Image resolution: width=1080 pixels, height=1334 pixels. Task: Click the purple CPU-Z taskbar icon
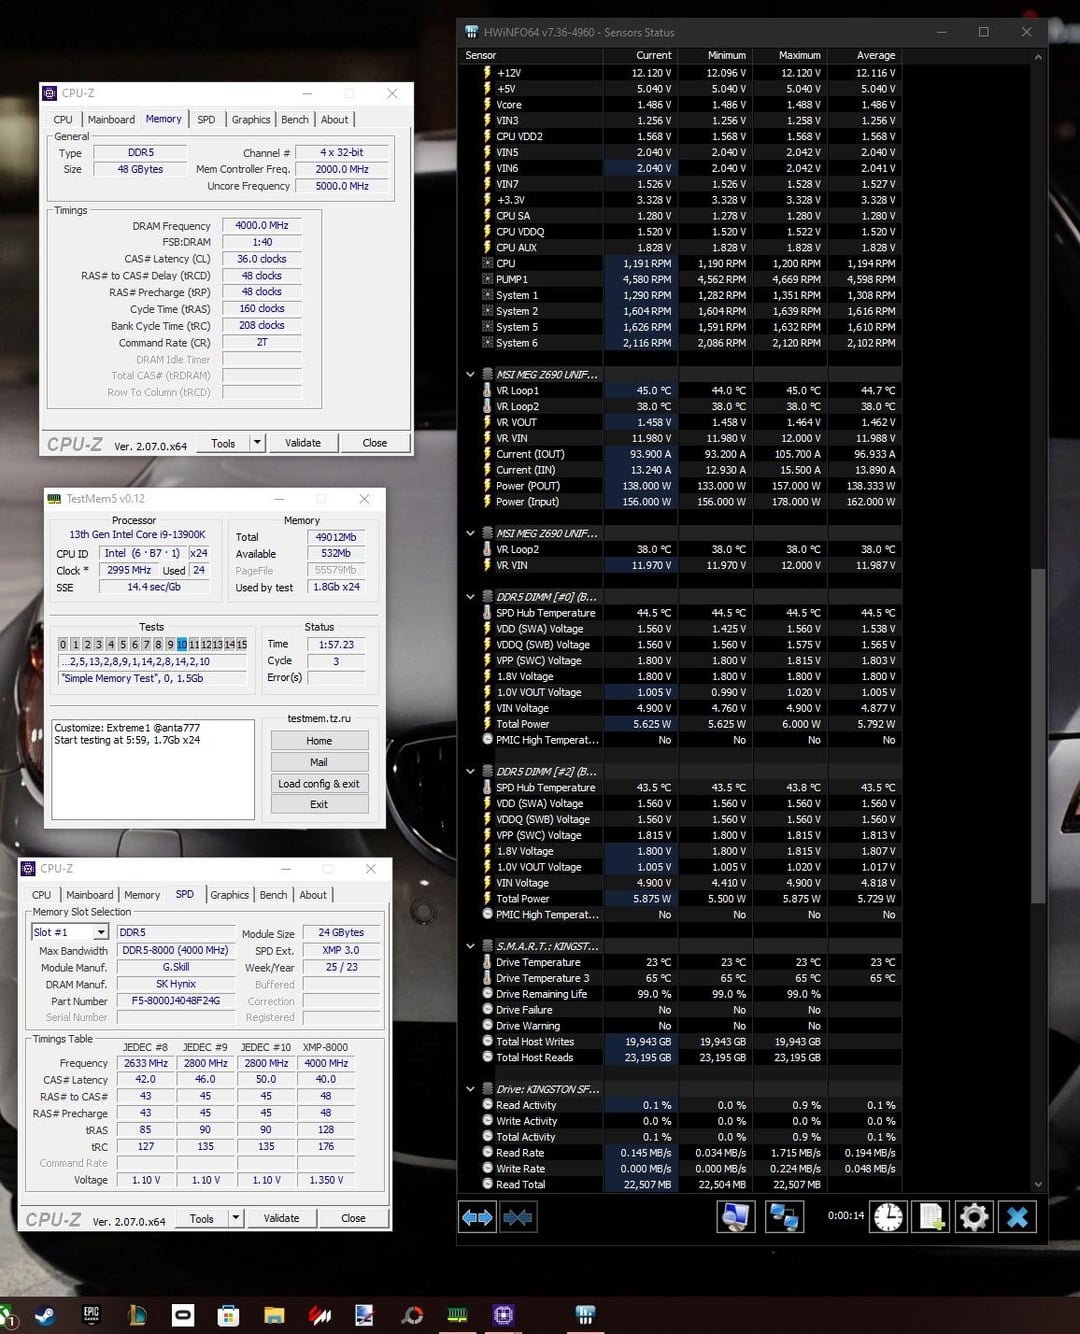503,1315
